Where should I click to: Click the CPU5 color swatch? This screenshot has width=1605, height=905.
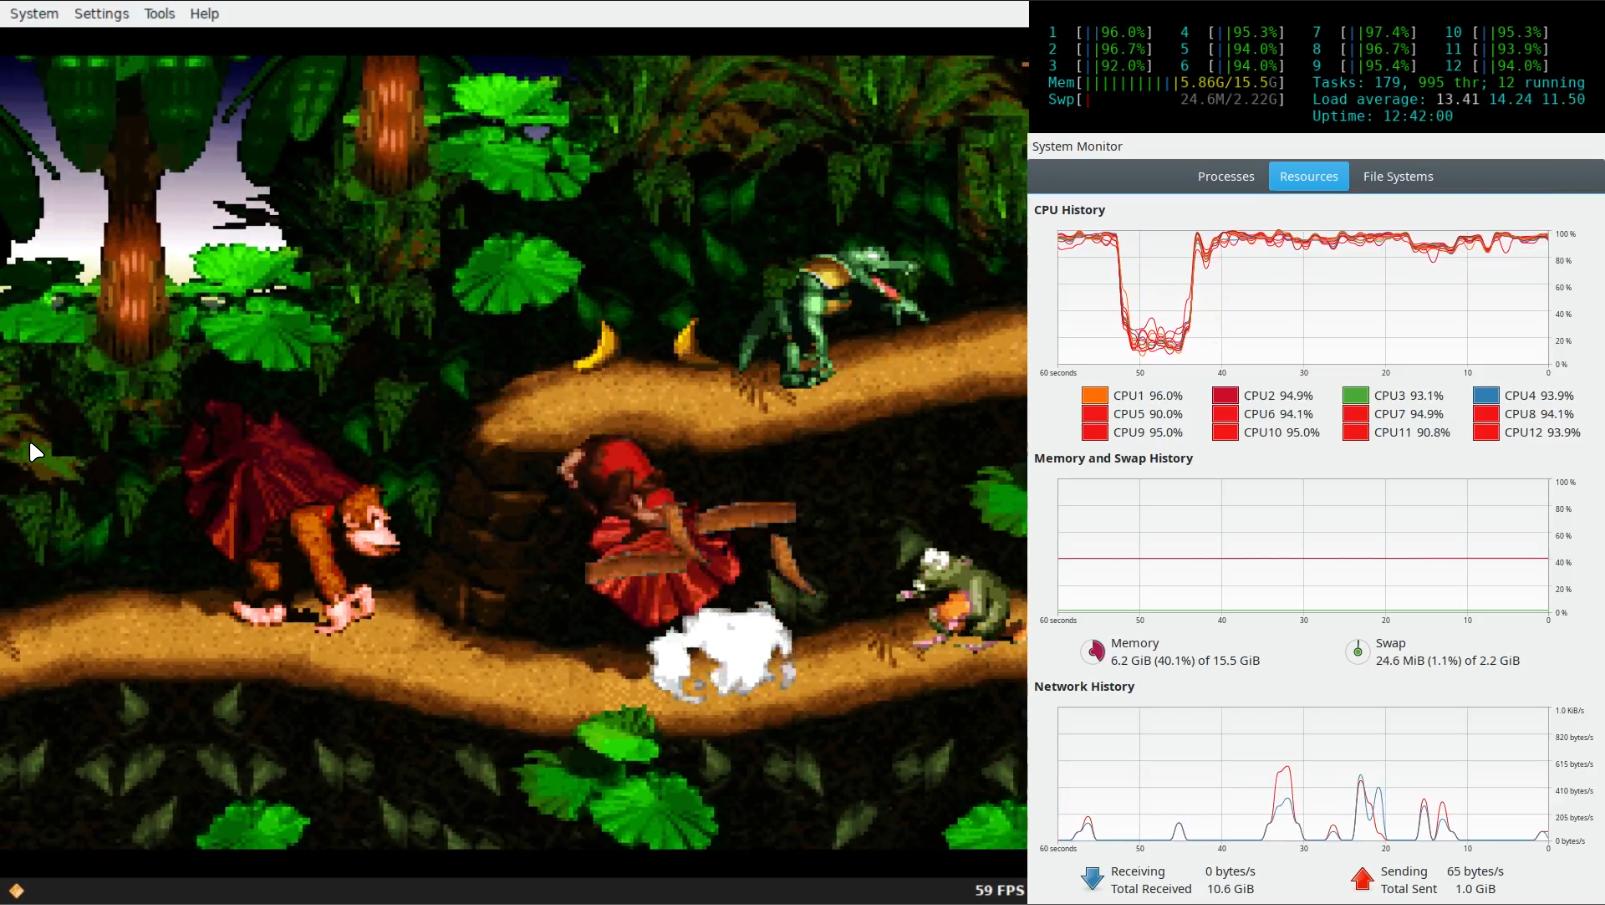[1095, 414]
